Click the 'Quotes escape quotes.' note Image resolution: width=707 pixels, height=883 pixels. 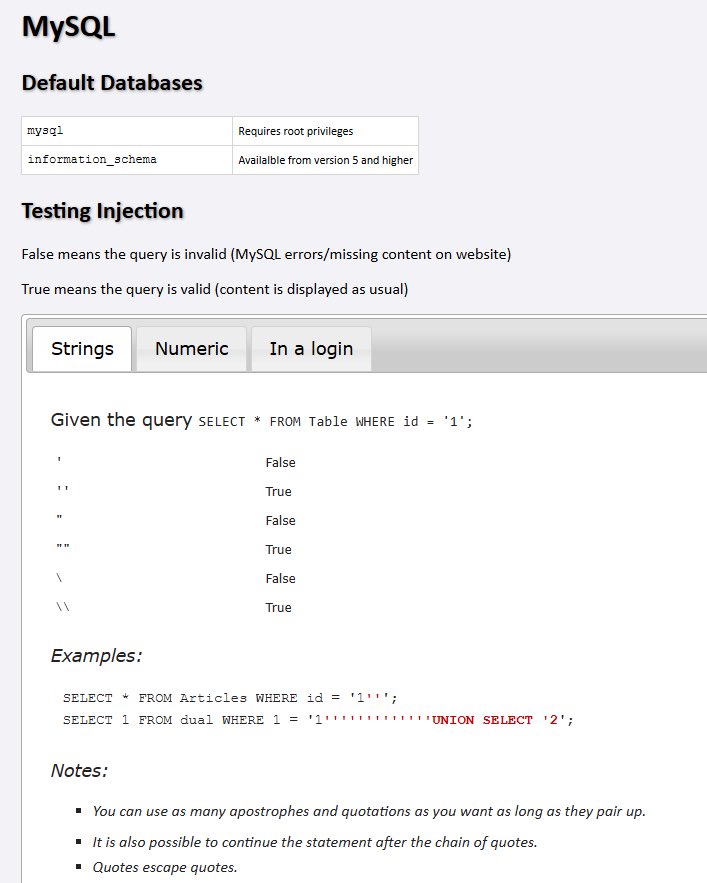pyautogui.click(x=165, y=867)
